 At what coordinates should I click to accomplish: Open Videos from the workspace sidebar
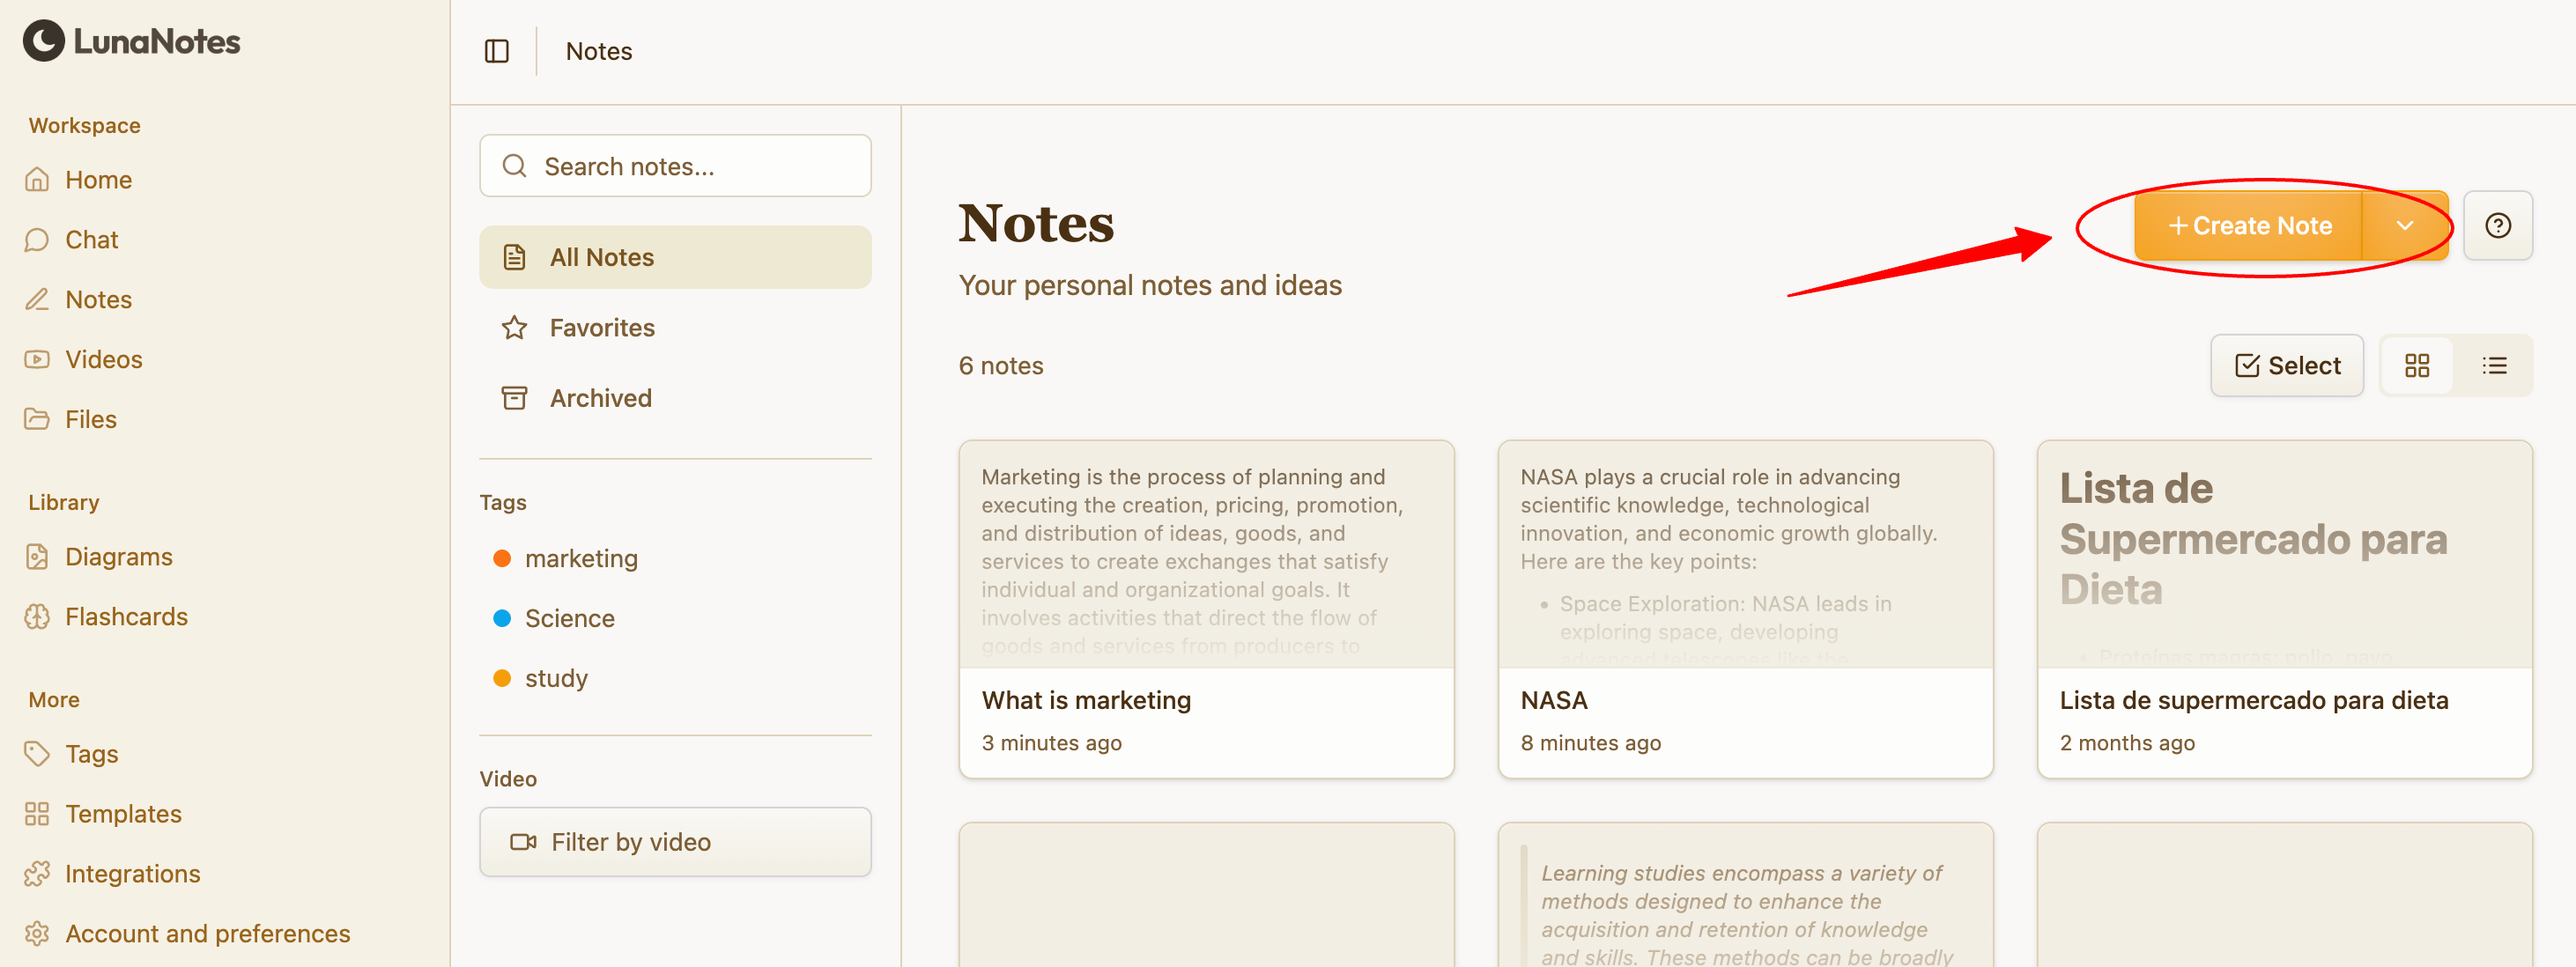coord(103,359)
